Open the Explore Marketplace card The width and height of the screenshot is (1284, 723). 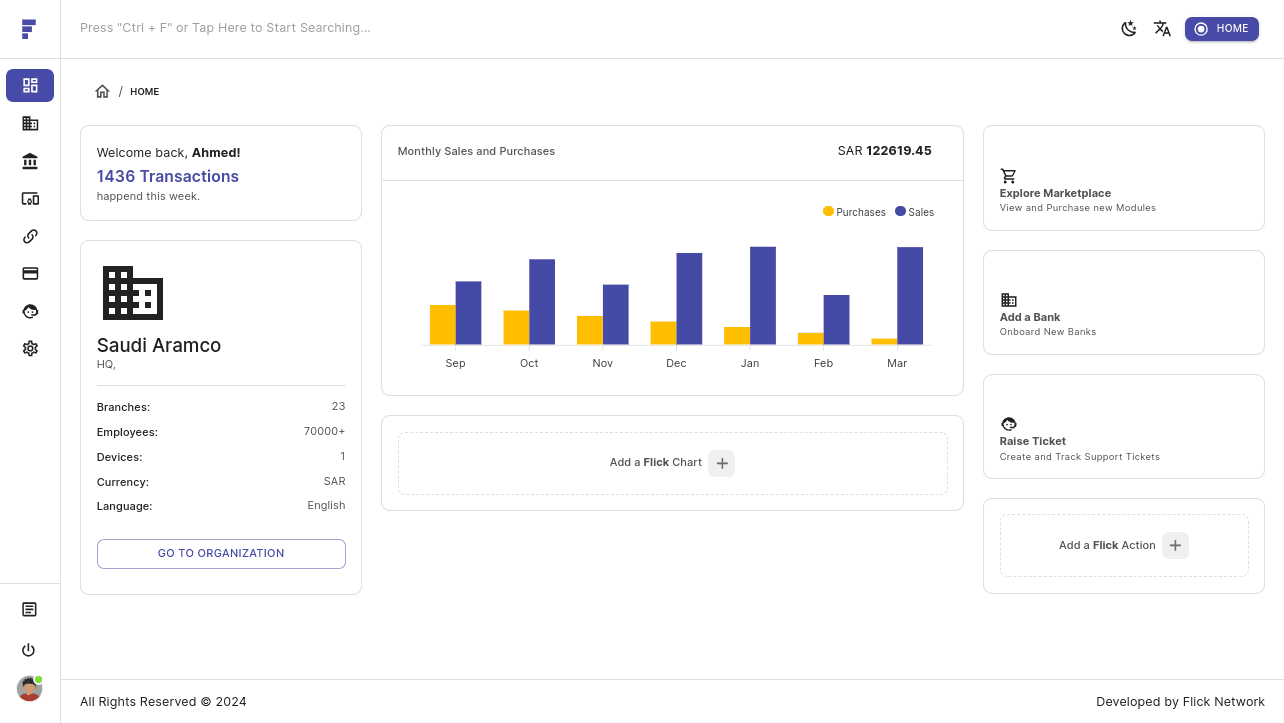[1124, 178]
